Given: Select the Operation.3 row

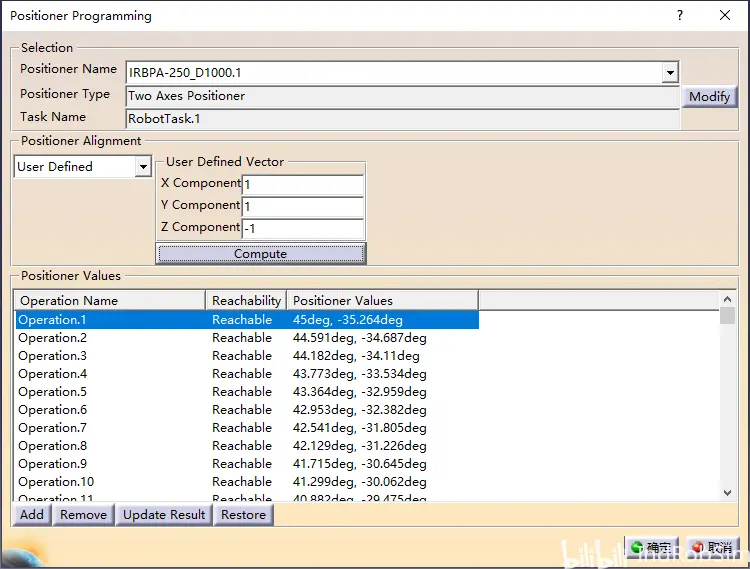Looking at the screenshot, I should (x=247, y=356).
